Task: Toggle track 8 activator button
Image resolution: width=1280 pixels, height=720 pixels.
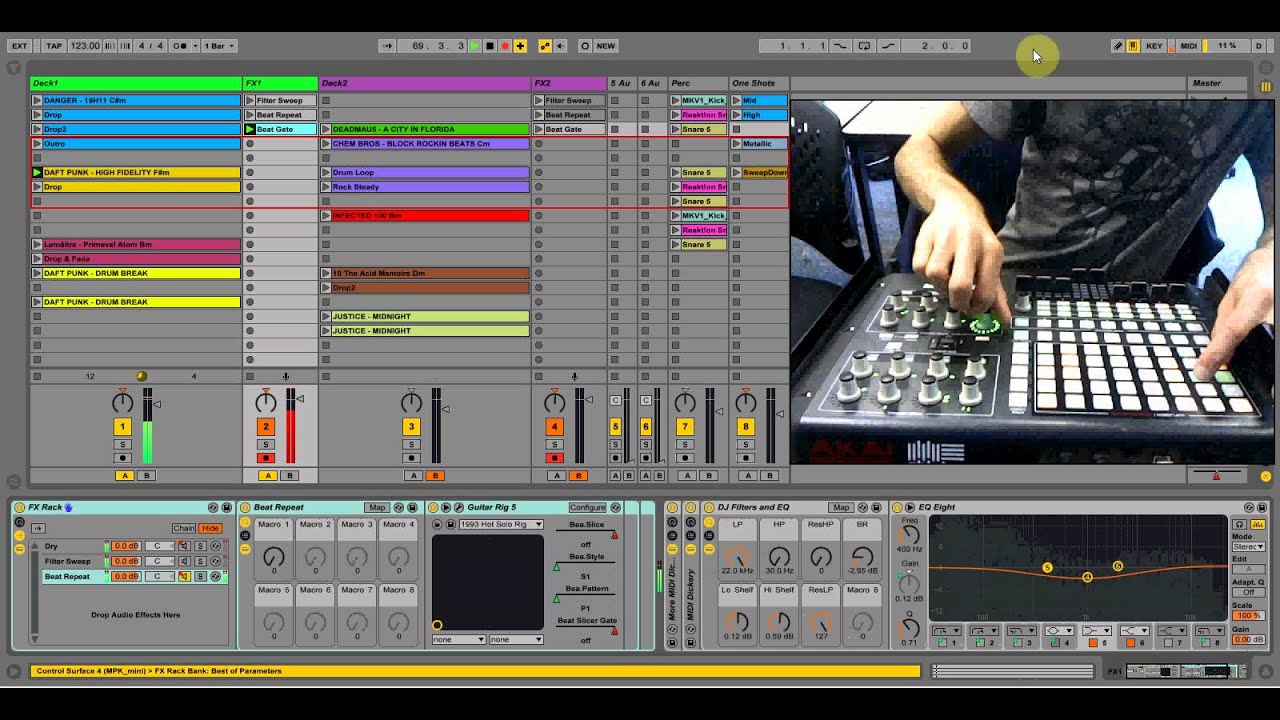Action: click(745, 427)
